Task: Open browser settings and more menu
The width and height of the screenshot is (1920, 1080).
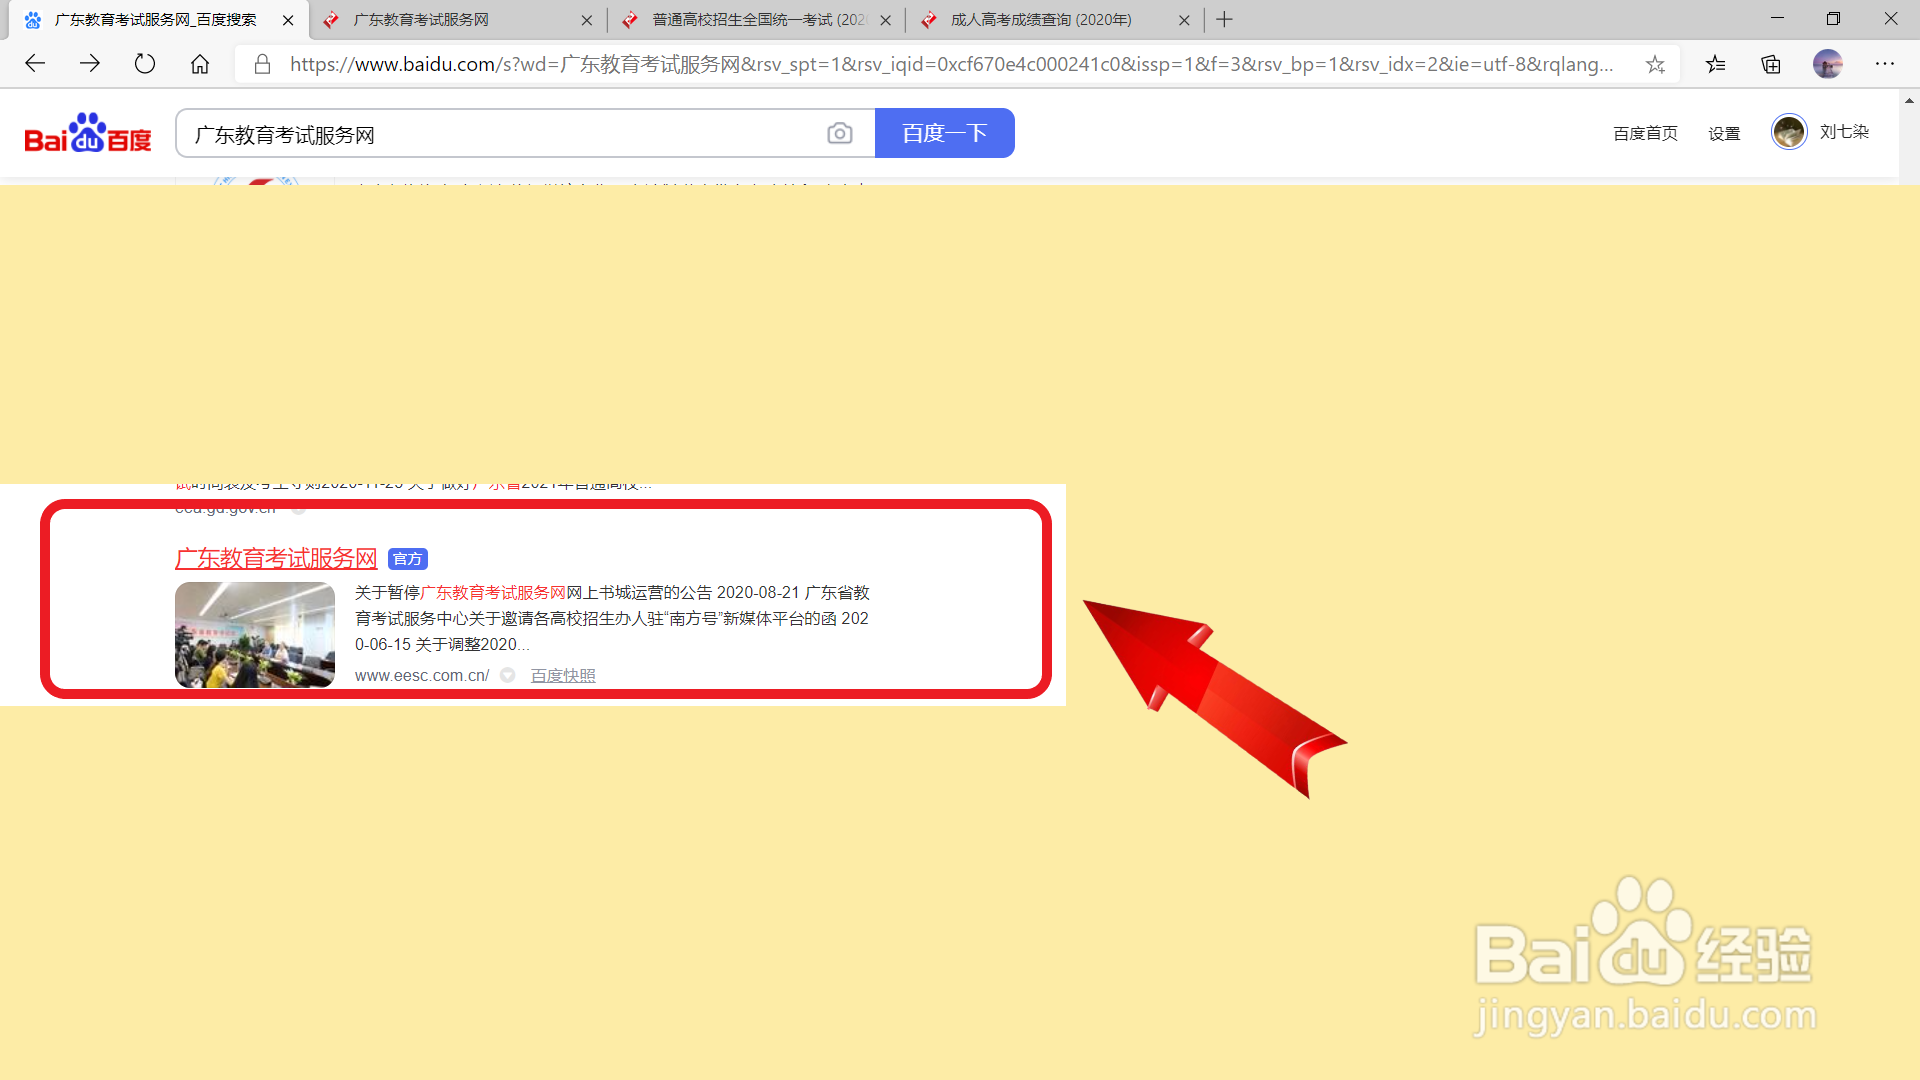Action: point(1885,64)
